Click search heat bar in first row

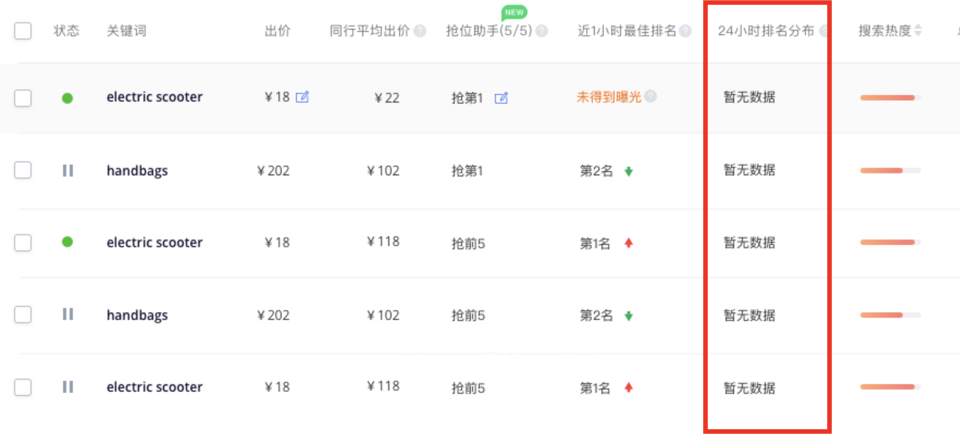point(889,97)
